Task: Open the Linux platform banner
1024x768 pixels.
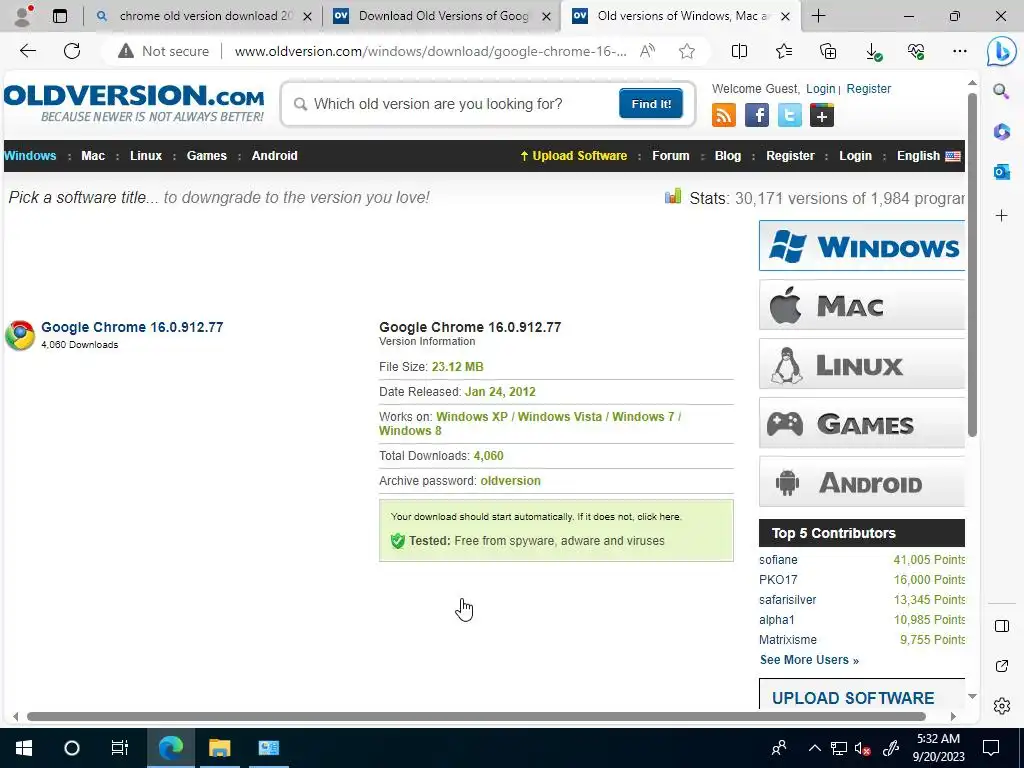Action: point(861,364)
